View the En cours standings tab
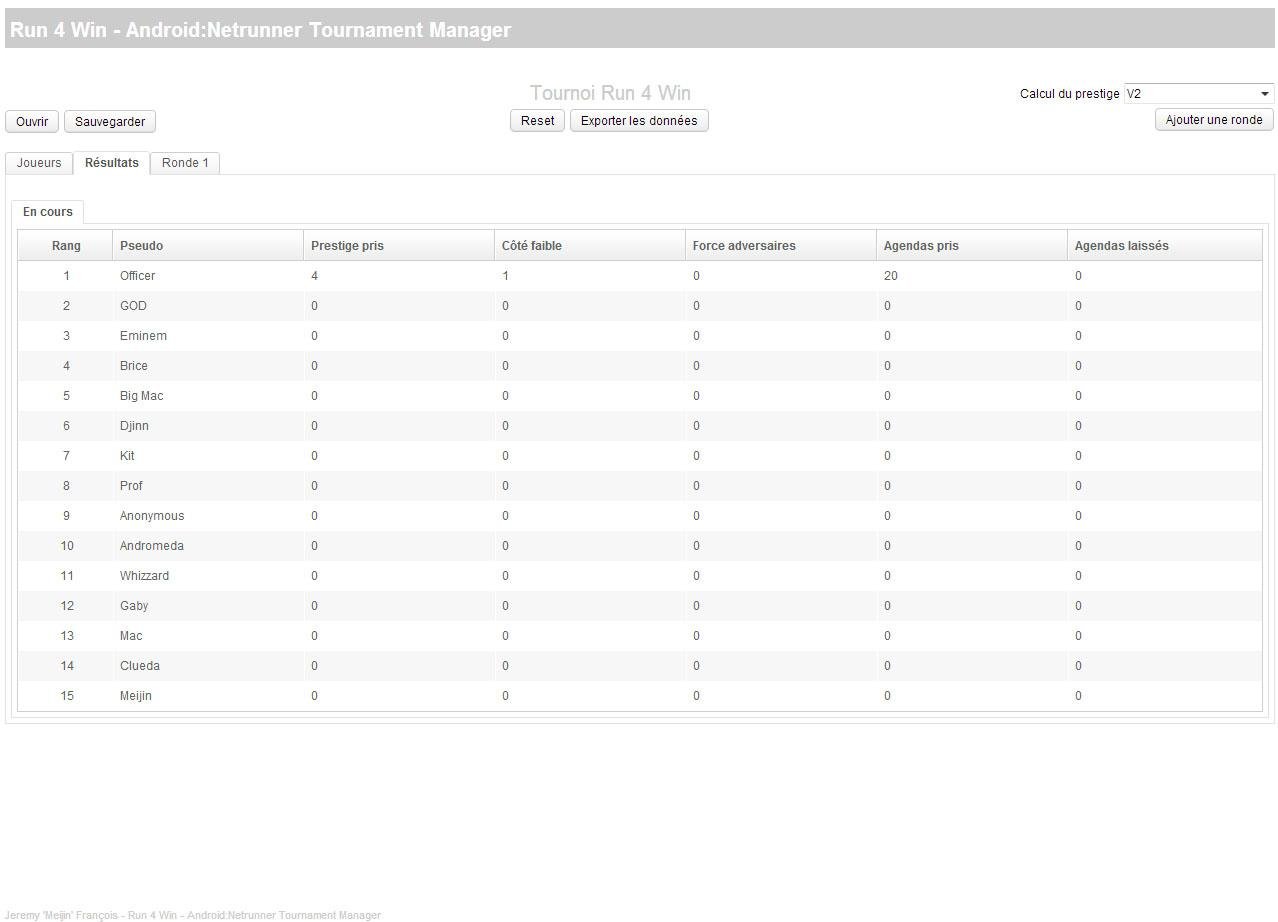The image size is (1278, 922). pyautogui.click(x=47, y=211)
